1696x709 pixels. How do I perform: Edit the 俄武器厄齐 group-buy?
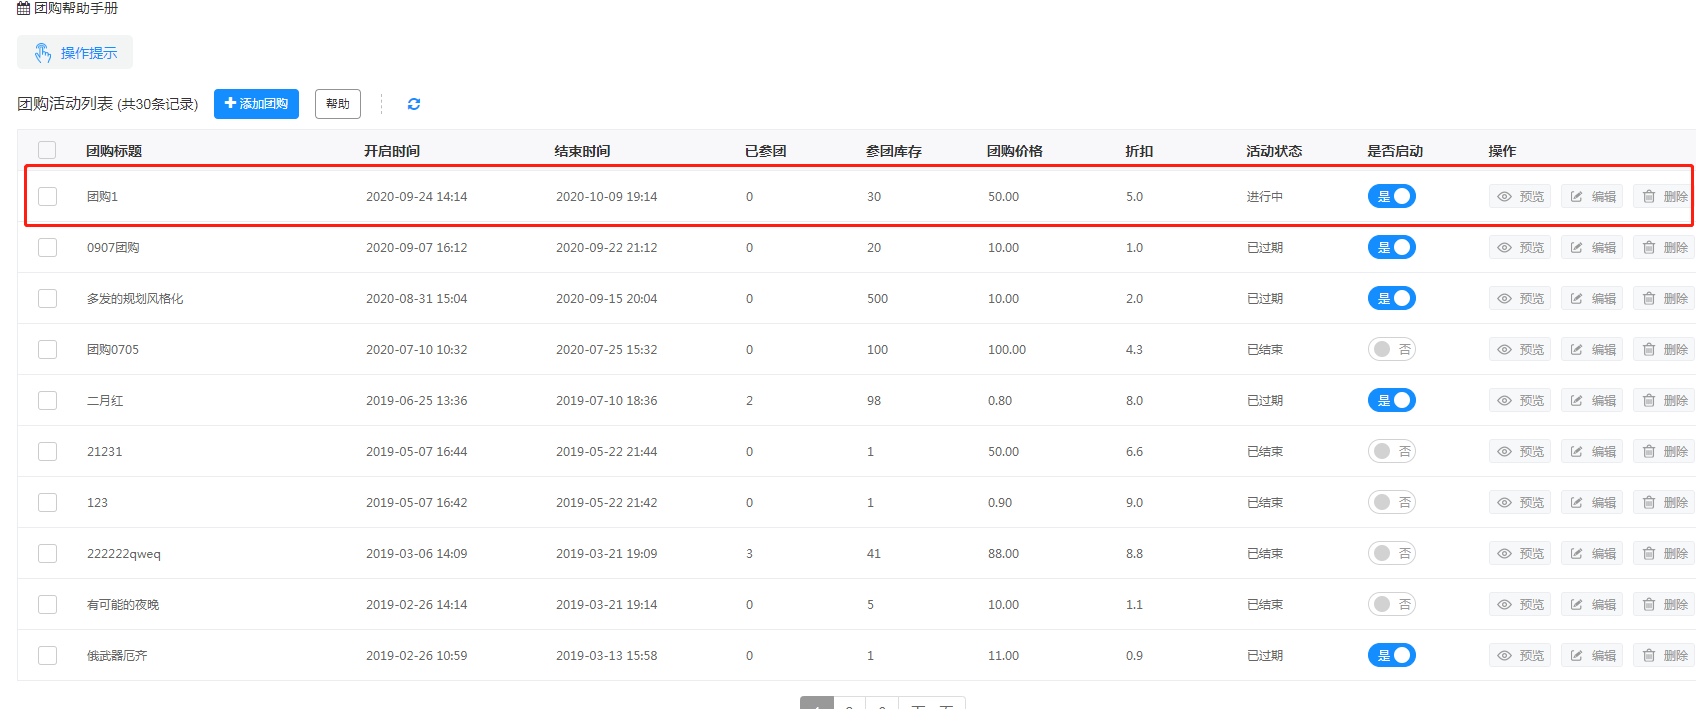[1593, 656]
